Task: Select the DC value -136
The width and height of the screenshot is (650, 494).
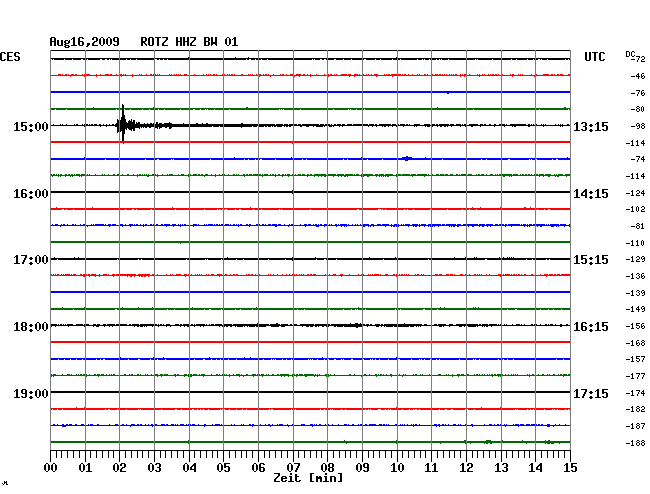Action: tap(635, 276)
